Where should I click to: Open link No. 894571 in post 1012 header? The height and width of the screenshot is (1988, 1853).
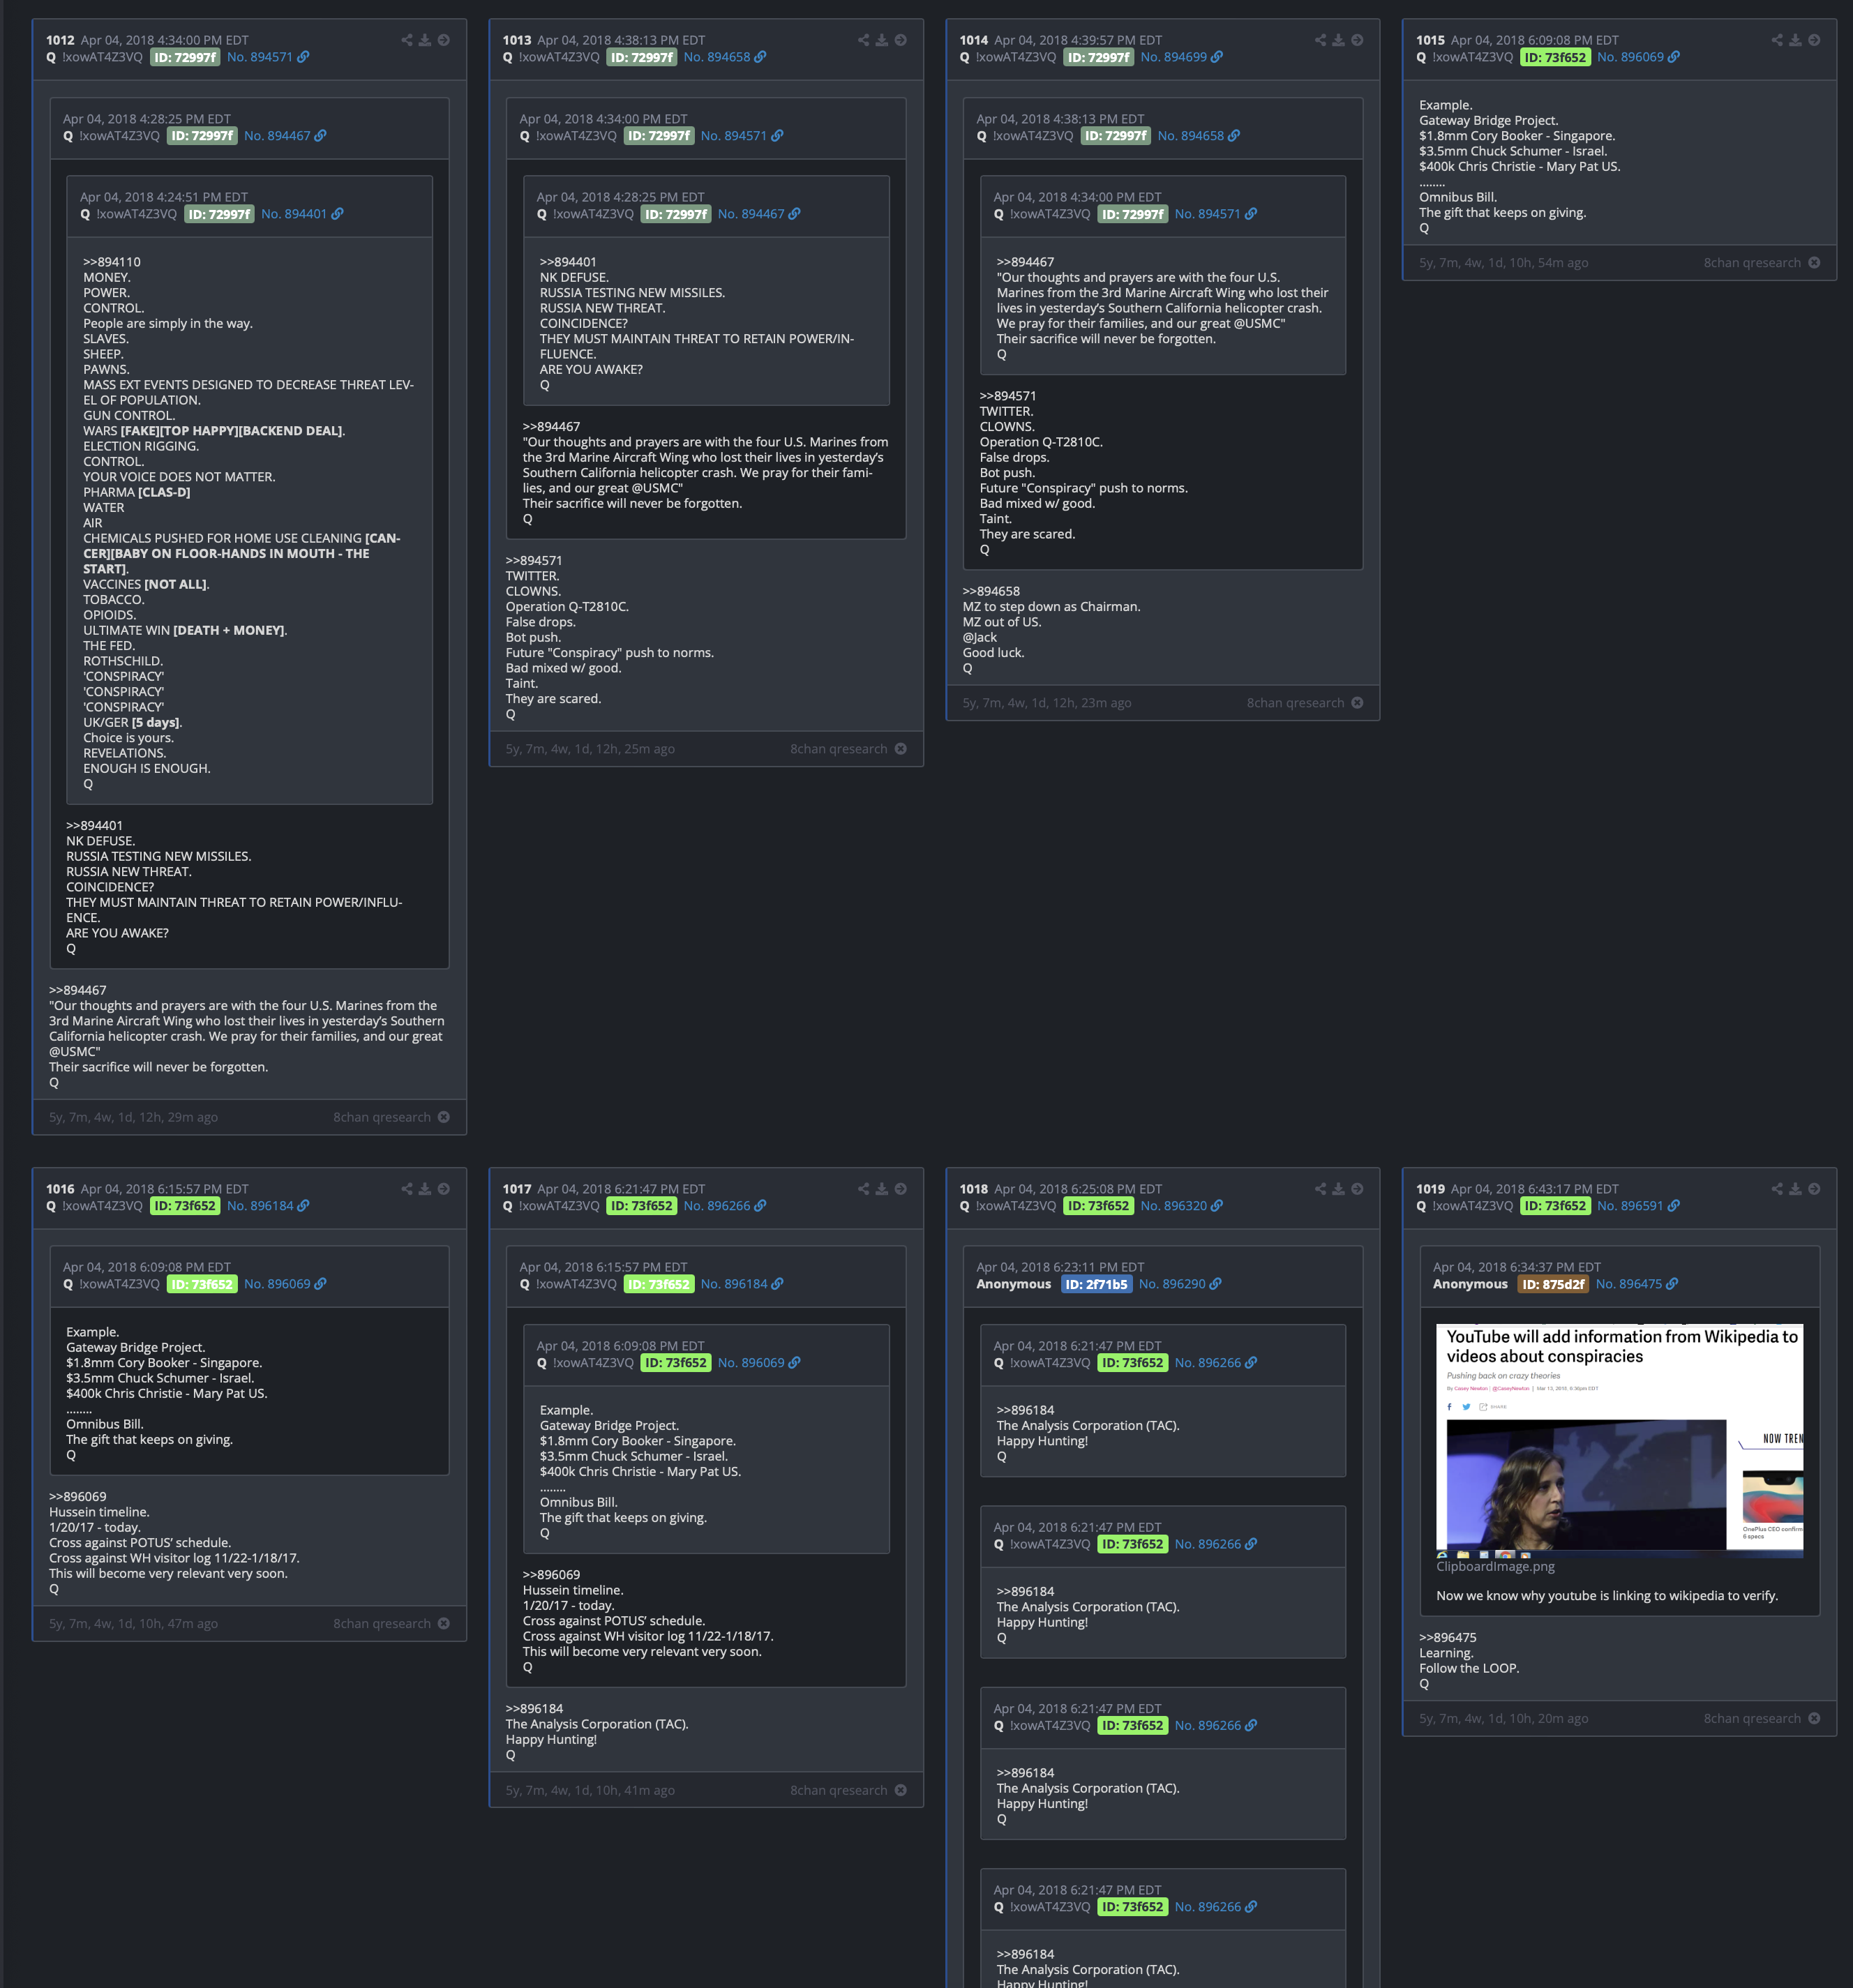(x=268, y=57)
